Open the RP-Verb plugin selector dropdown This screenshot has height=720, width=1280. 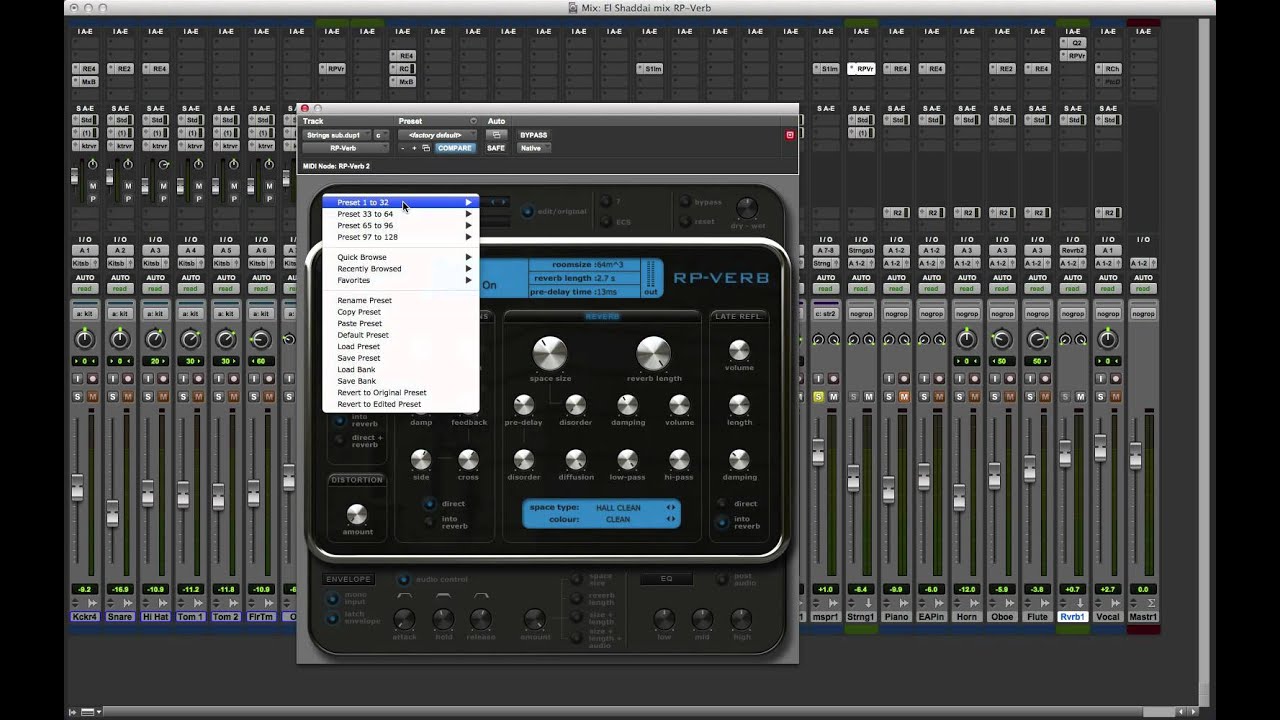[x=345, y=148]
